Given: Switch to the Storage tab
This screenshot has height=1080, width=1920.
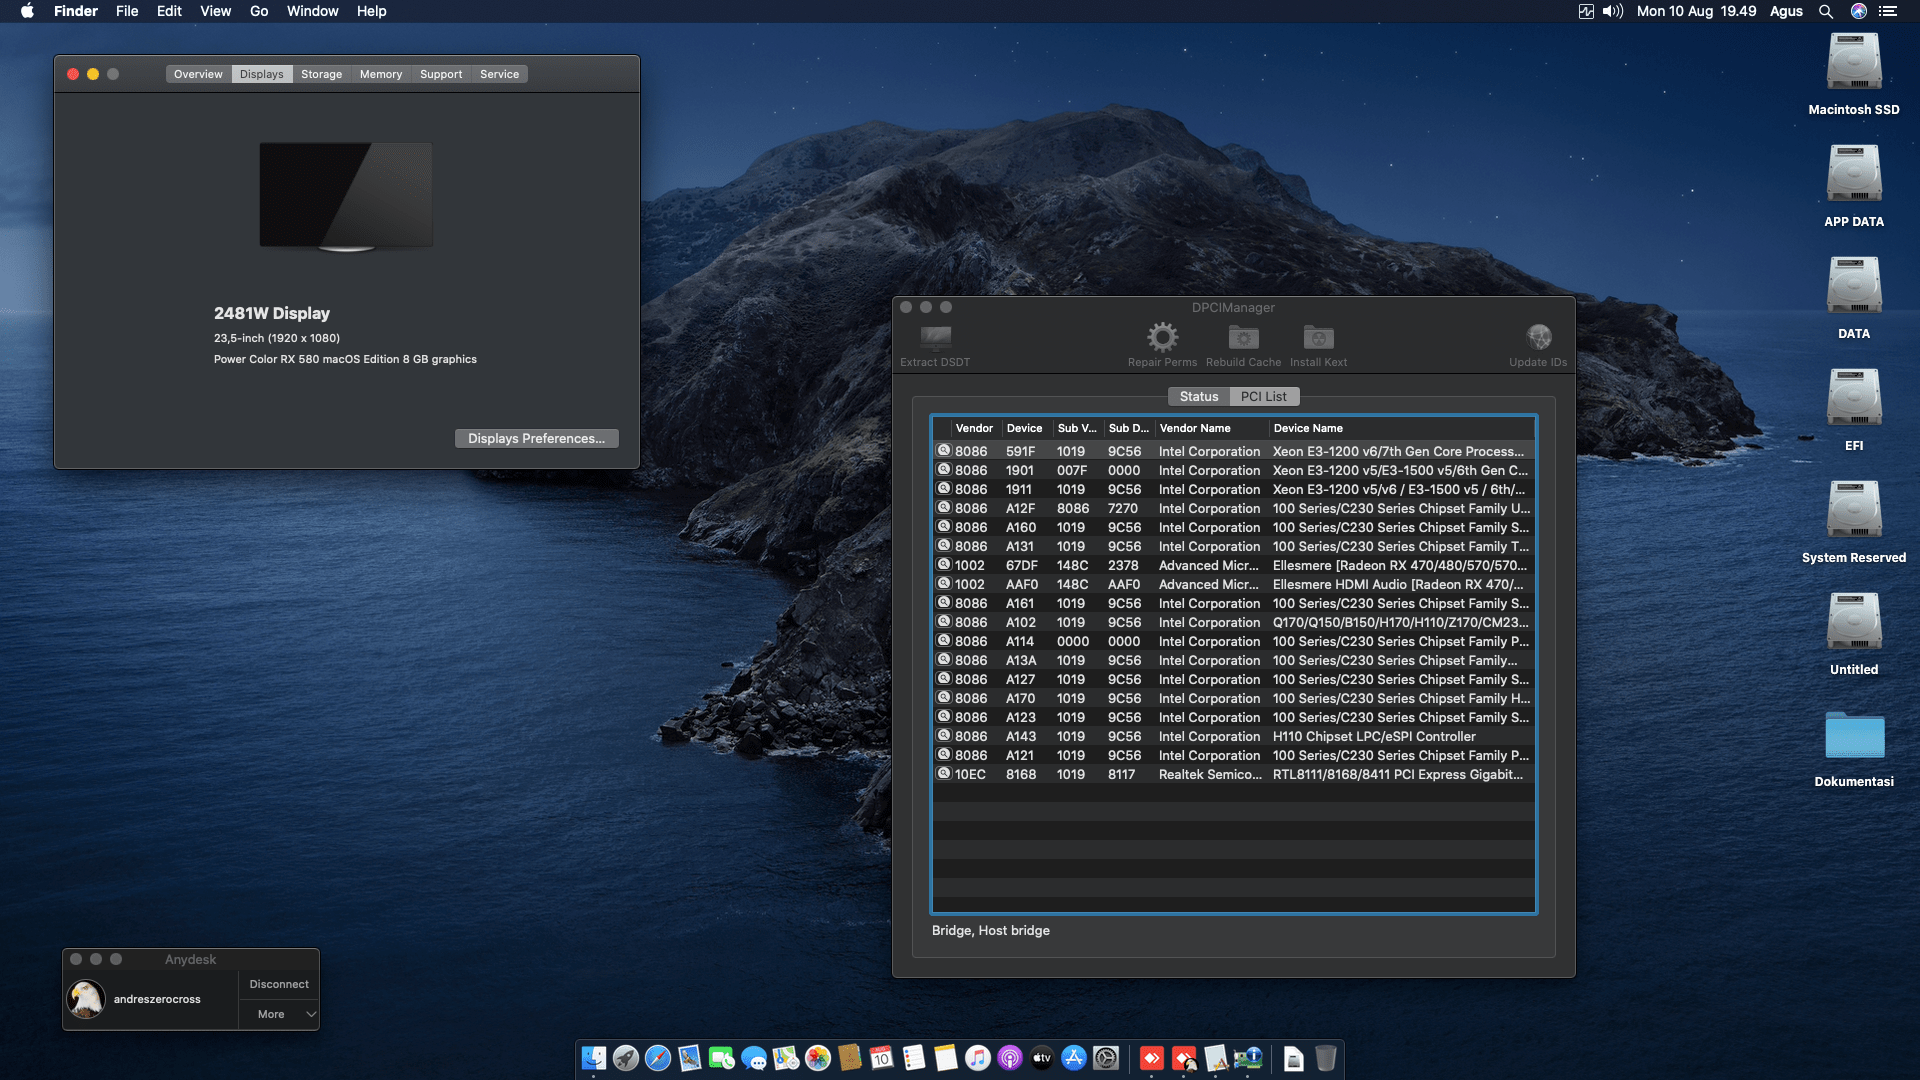Looking at the screenshot, I should 321,74.
